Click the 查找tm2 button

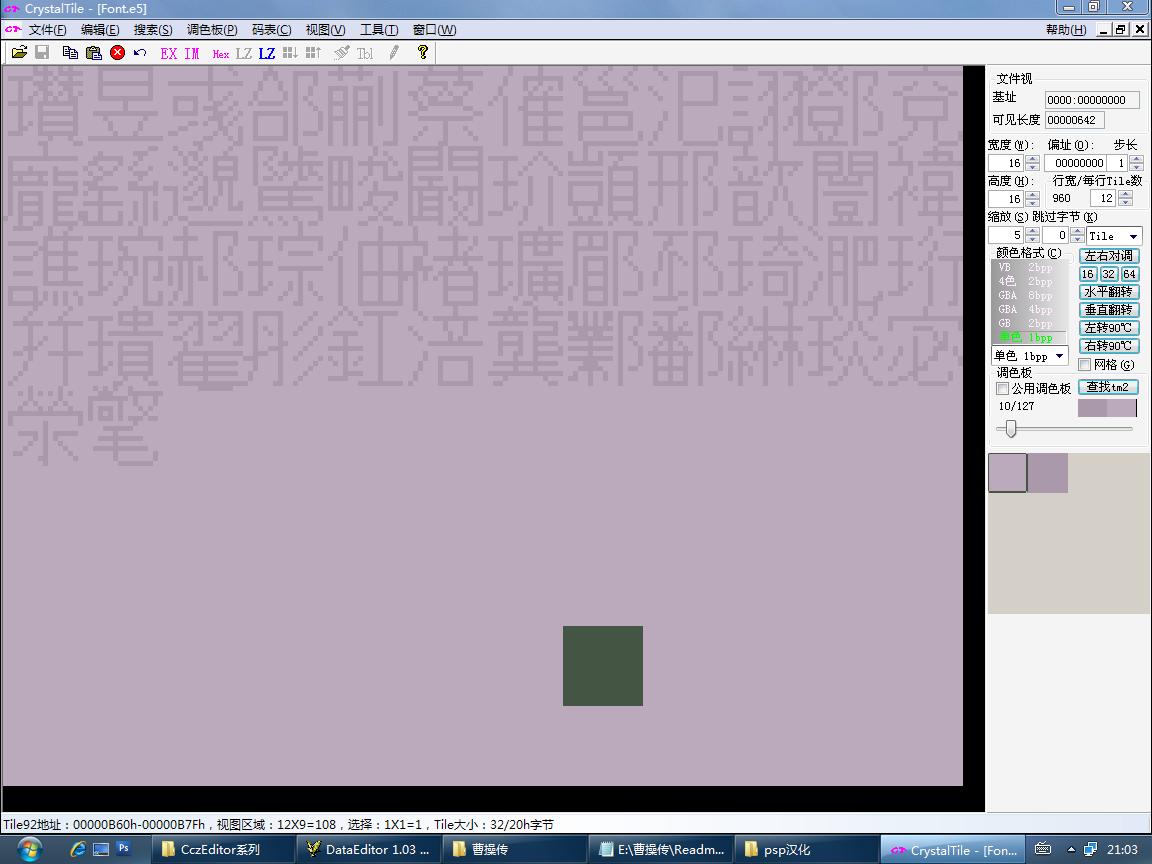click(x=1108, y=387)
